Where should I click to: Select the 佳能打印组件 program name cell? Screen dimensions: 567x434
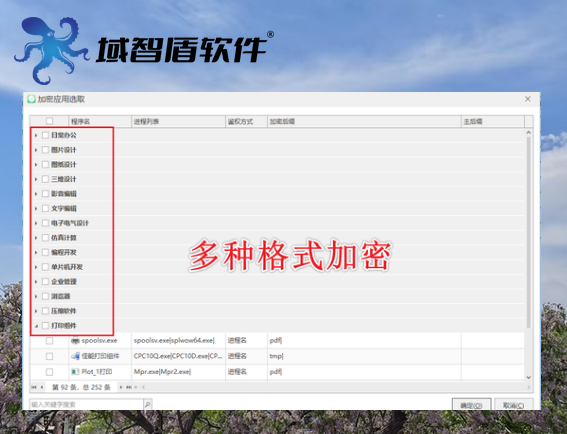click(100, 356)
